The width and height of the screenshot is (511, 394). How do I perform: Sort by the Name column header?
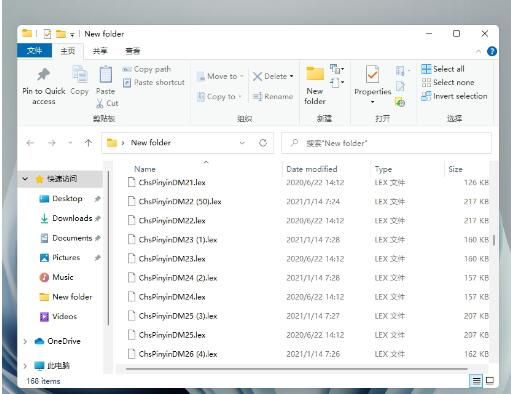(145, 169)
